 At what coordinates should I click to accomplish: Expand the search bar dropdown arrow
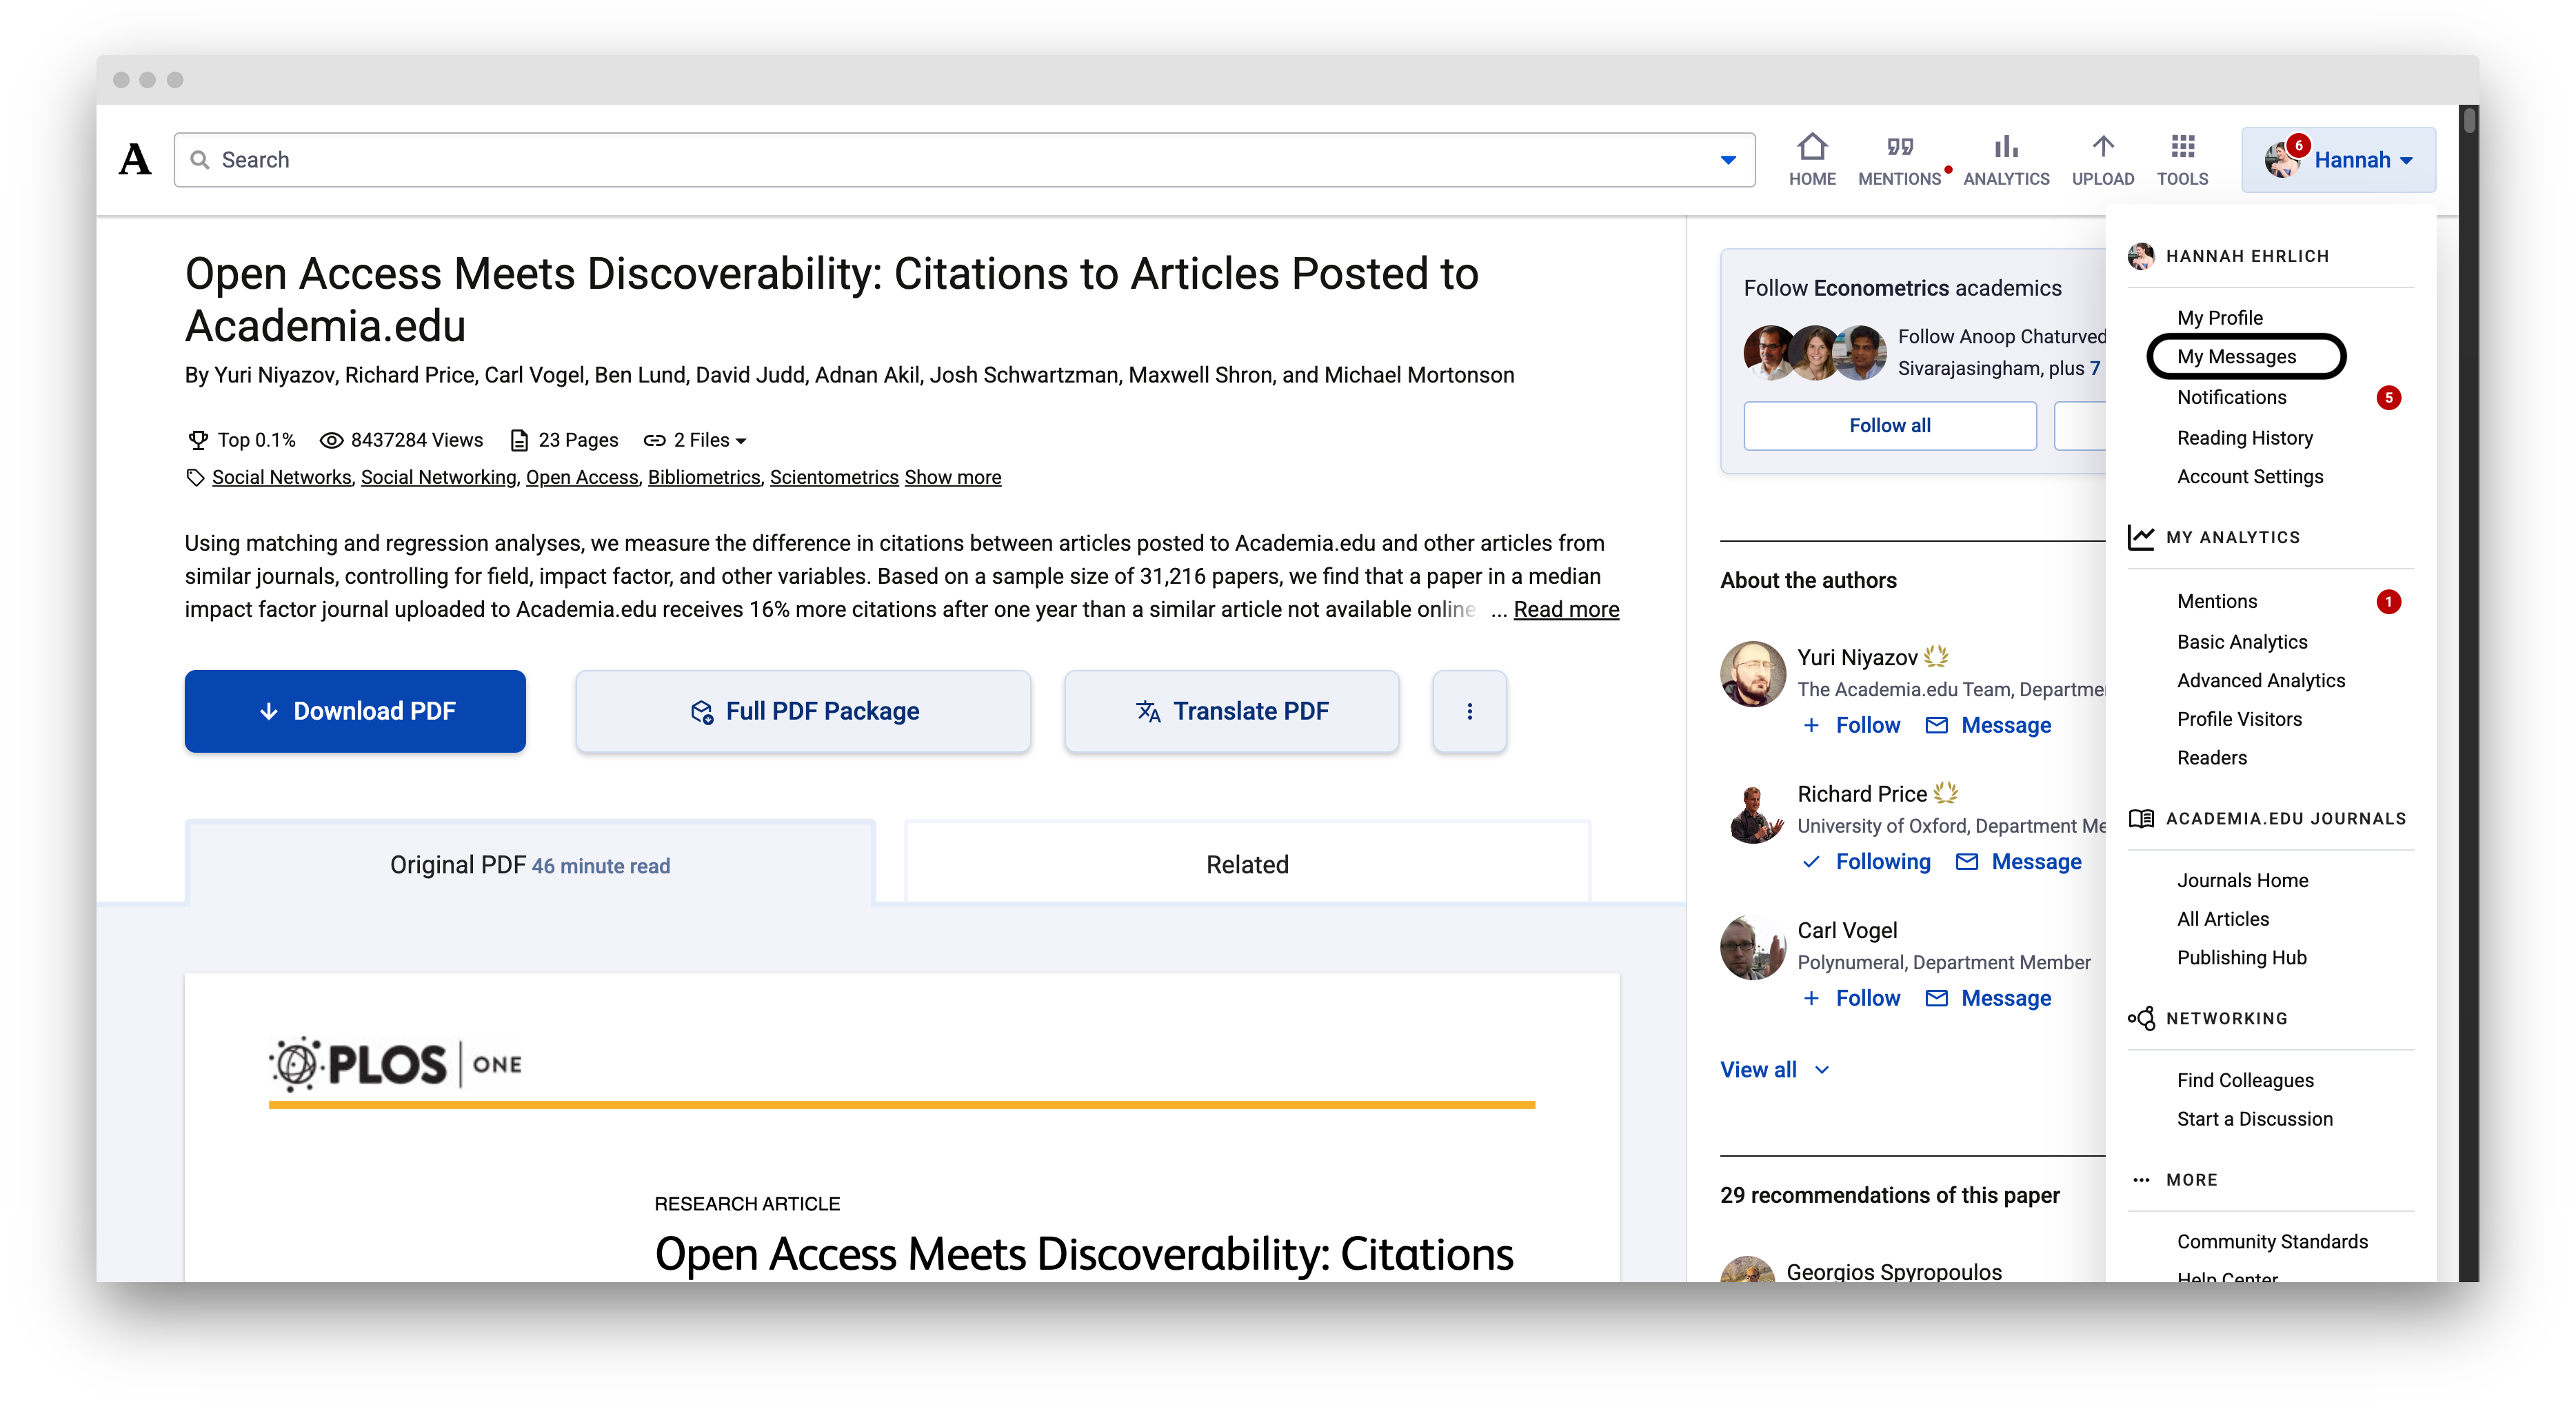point(1727,160)
